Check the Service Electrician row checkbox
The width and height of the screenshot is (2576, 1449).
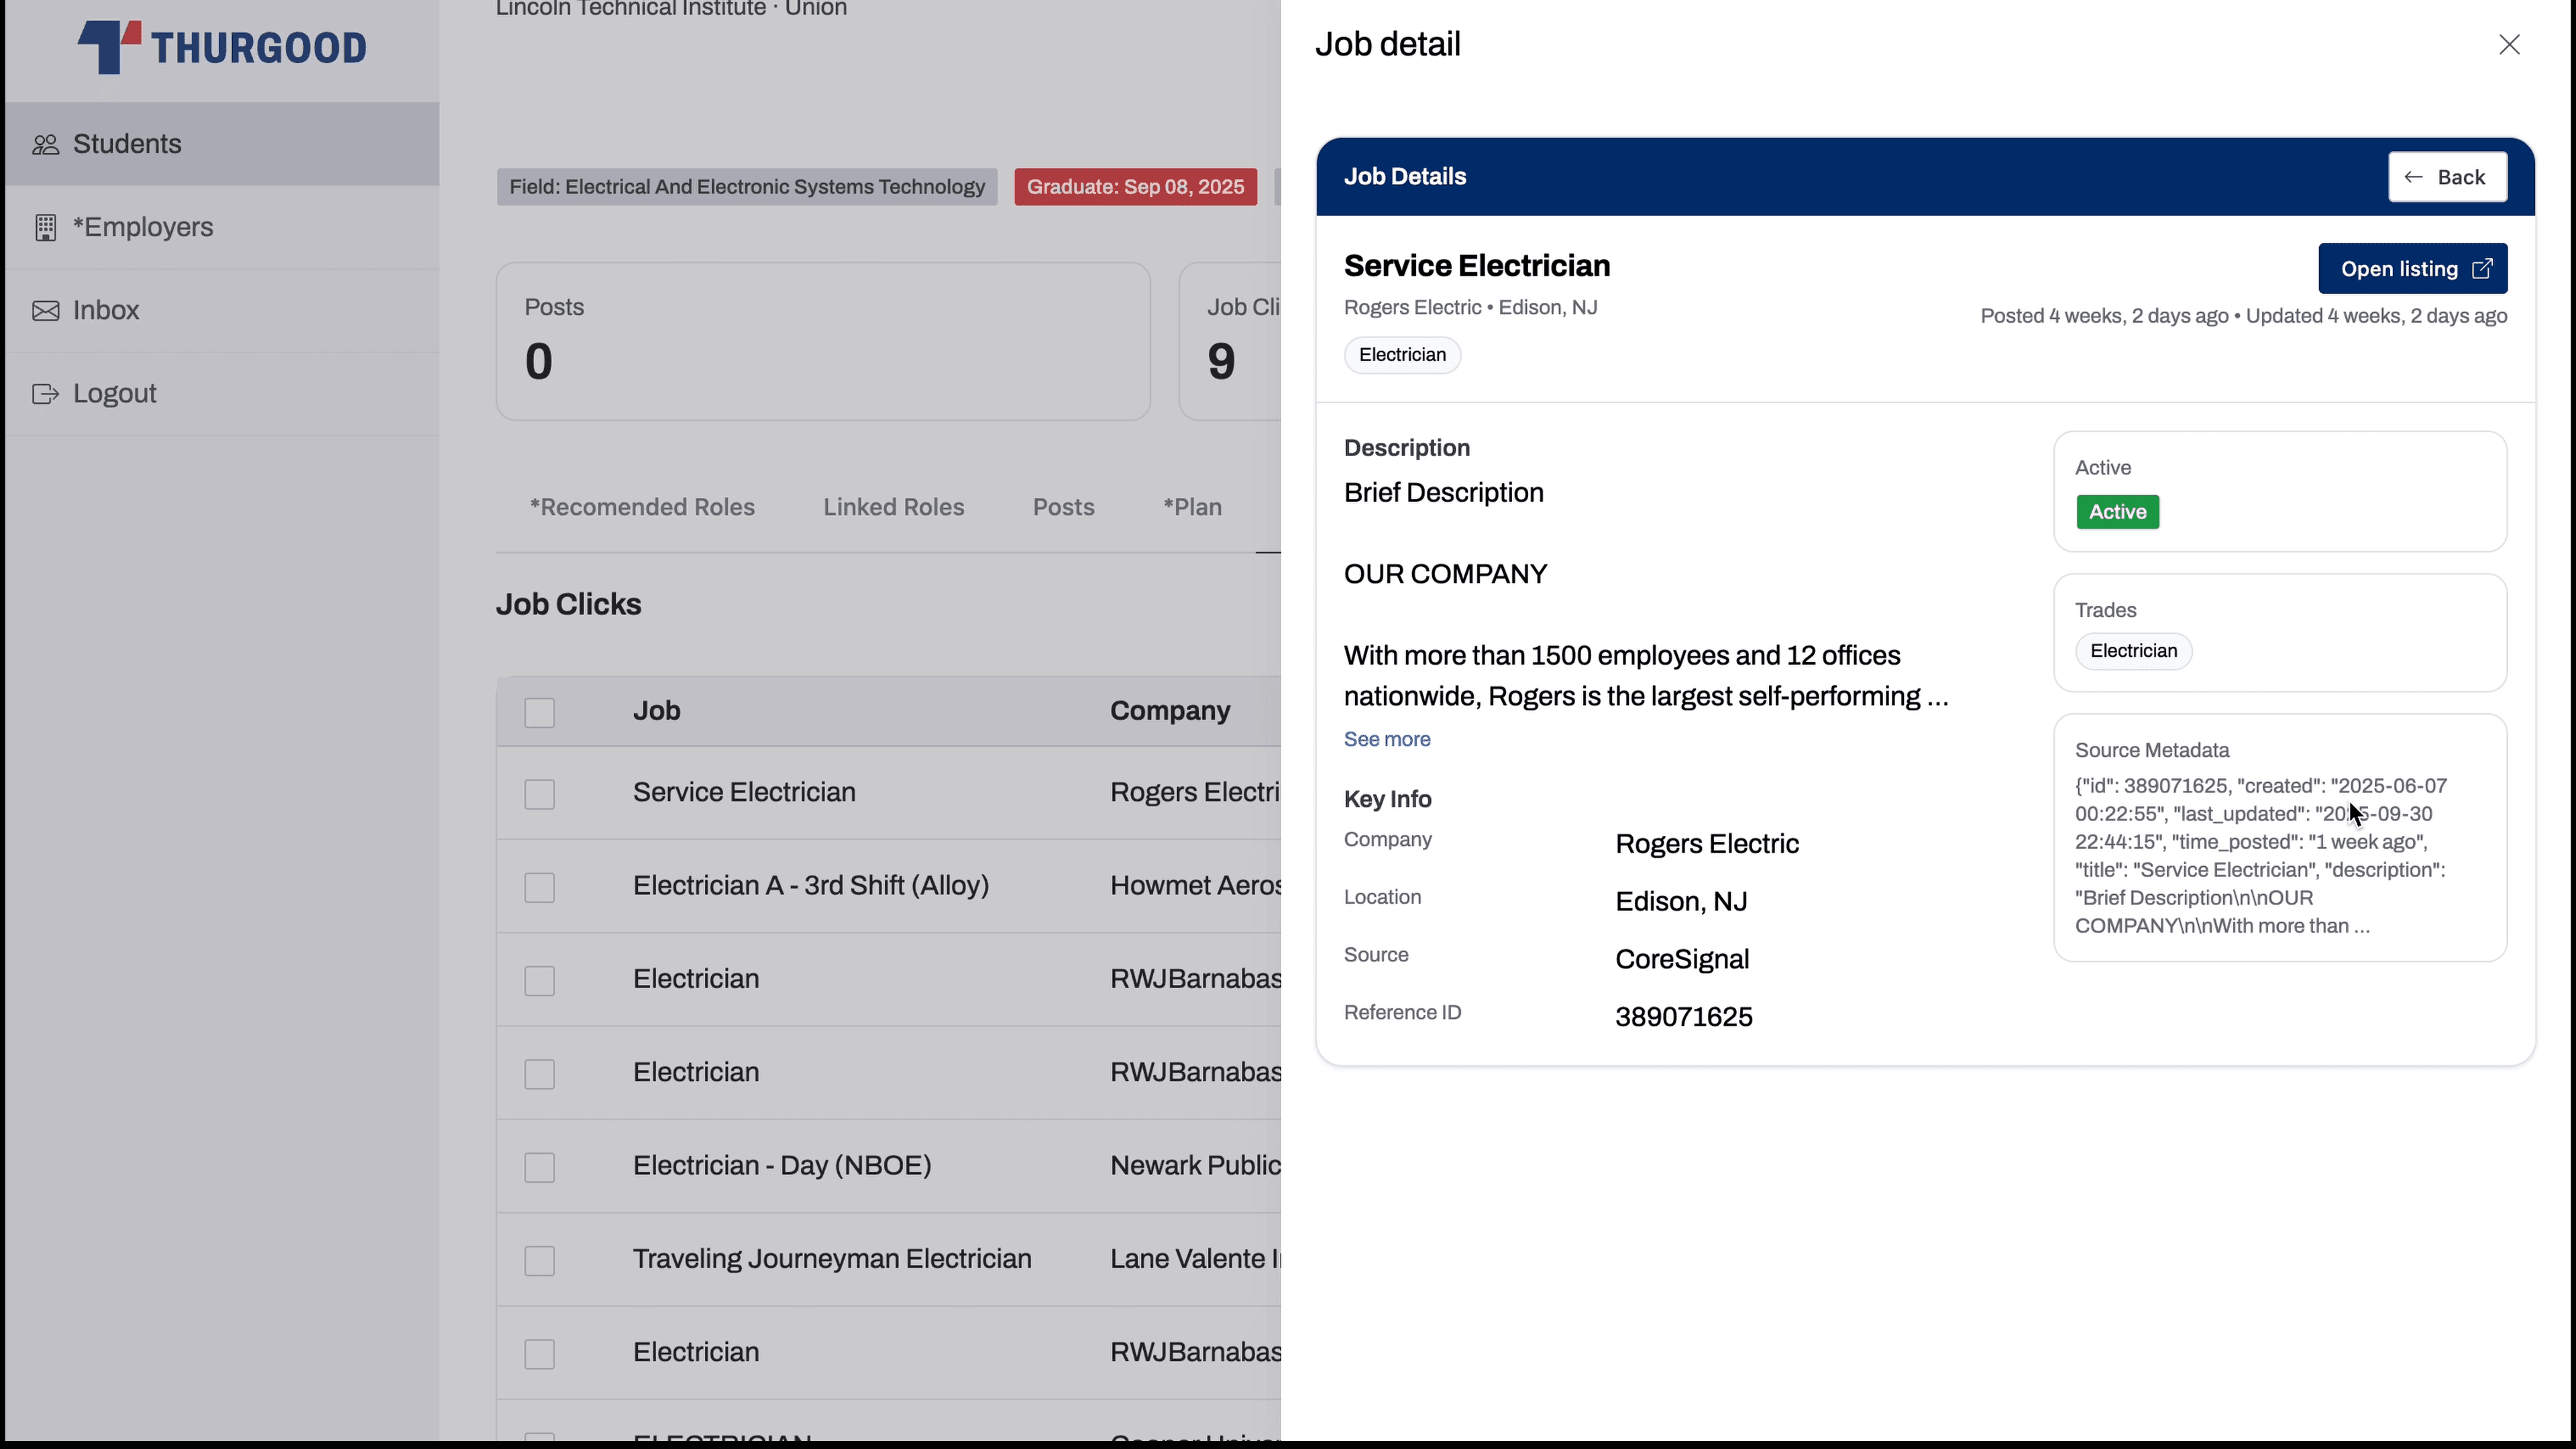(x=539, y=794)
